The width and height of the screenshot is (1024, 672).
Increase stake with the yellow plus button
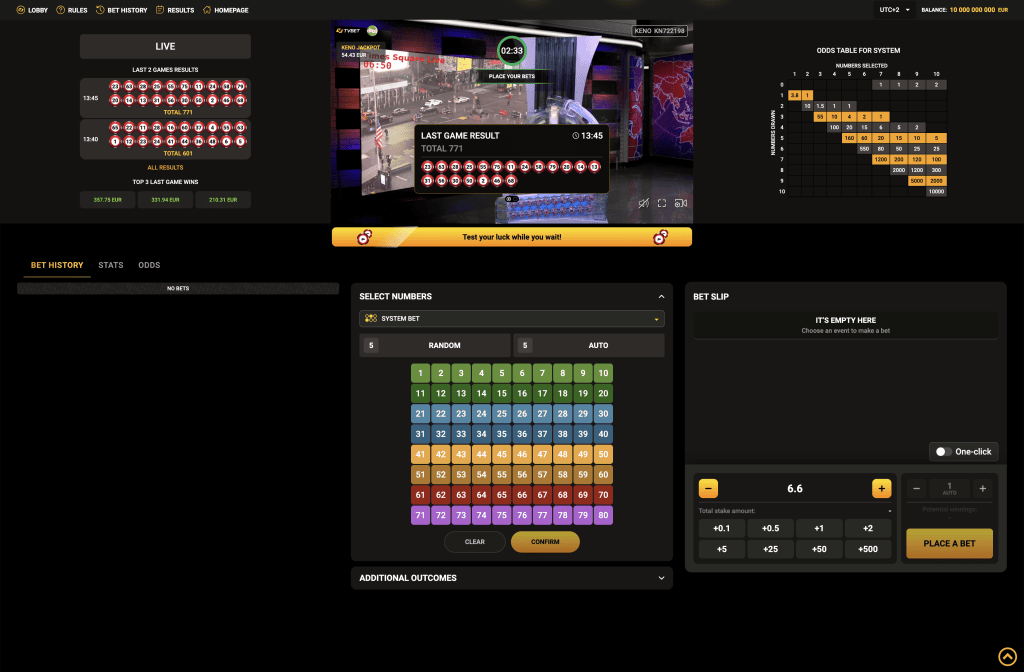881,488
